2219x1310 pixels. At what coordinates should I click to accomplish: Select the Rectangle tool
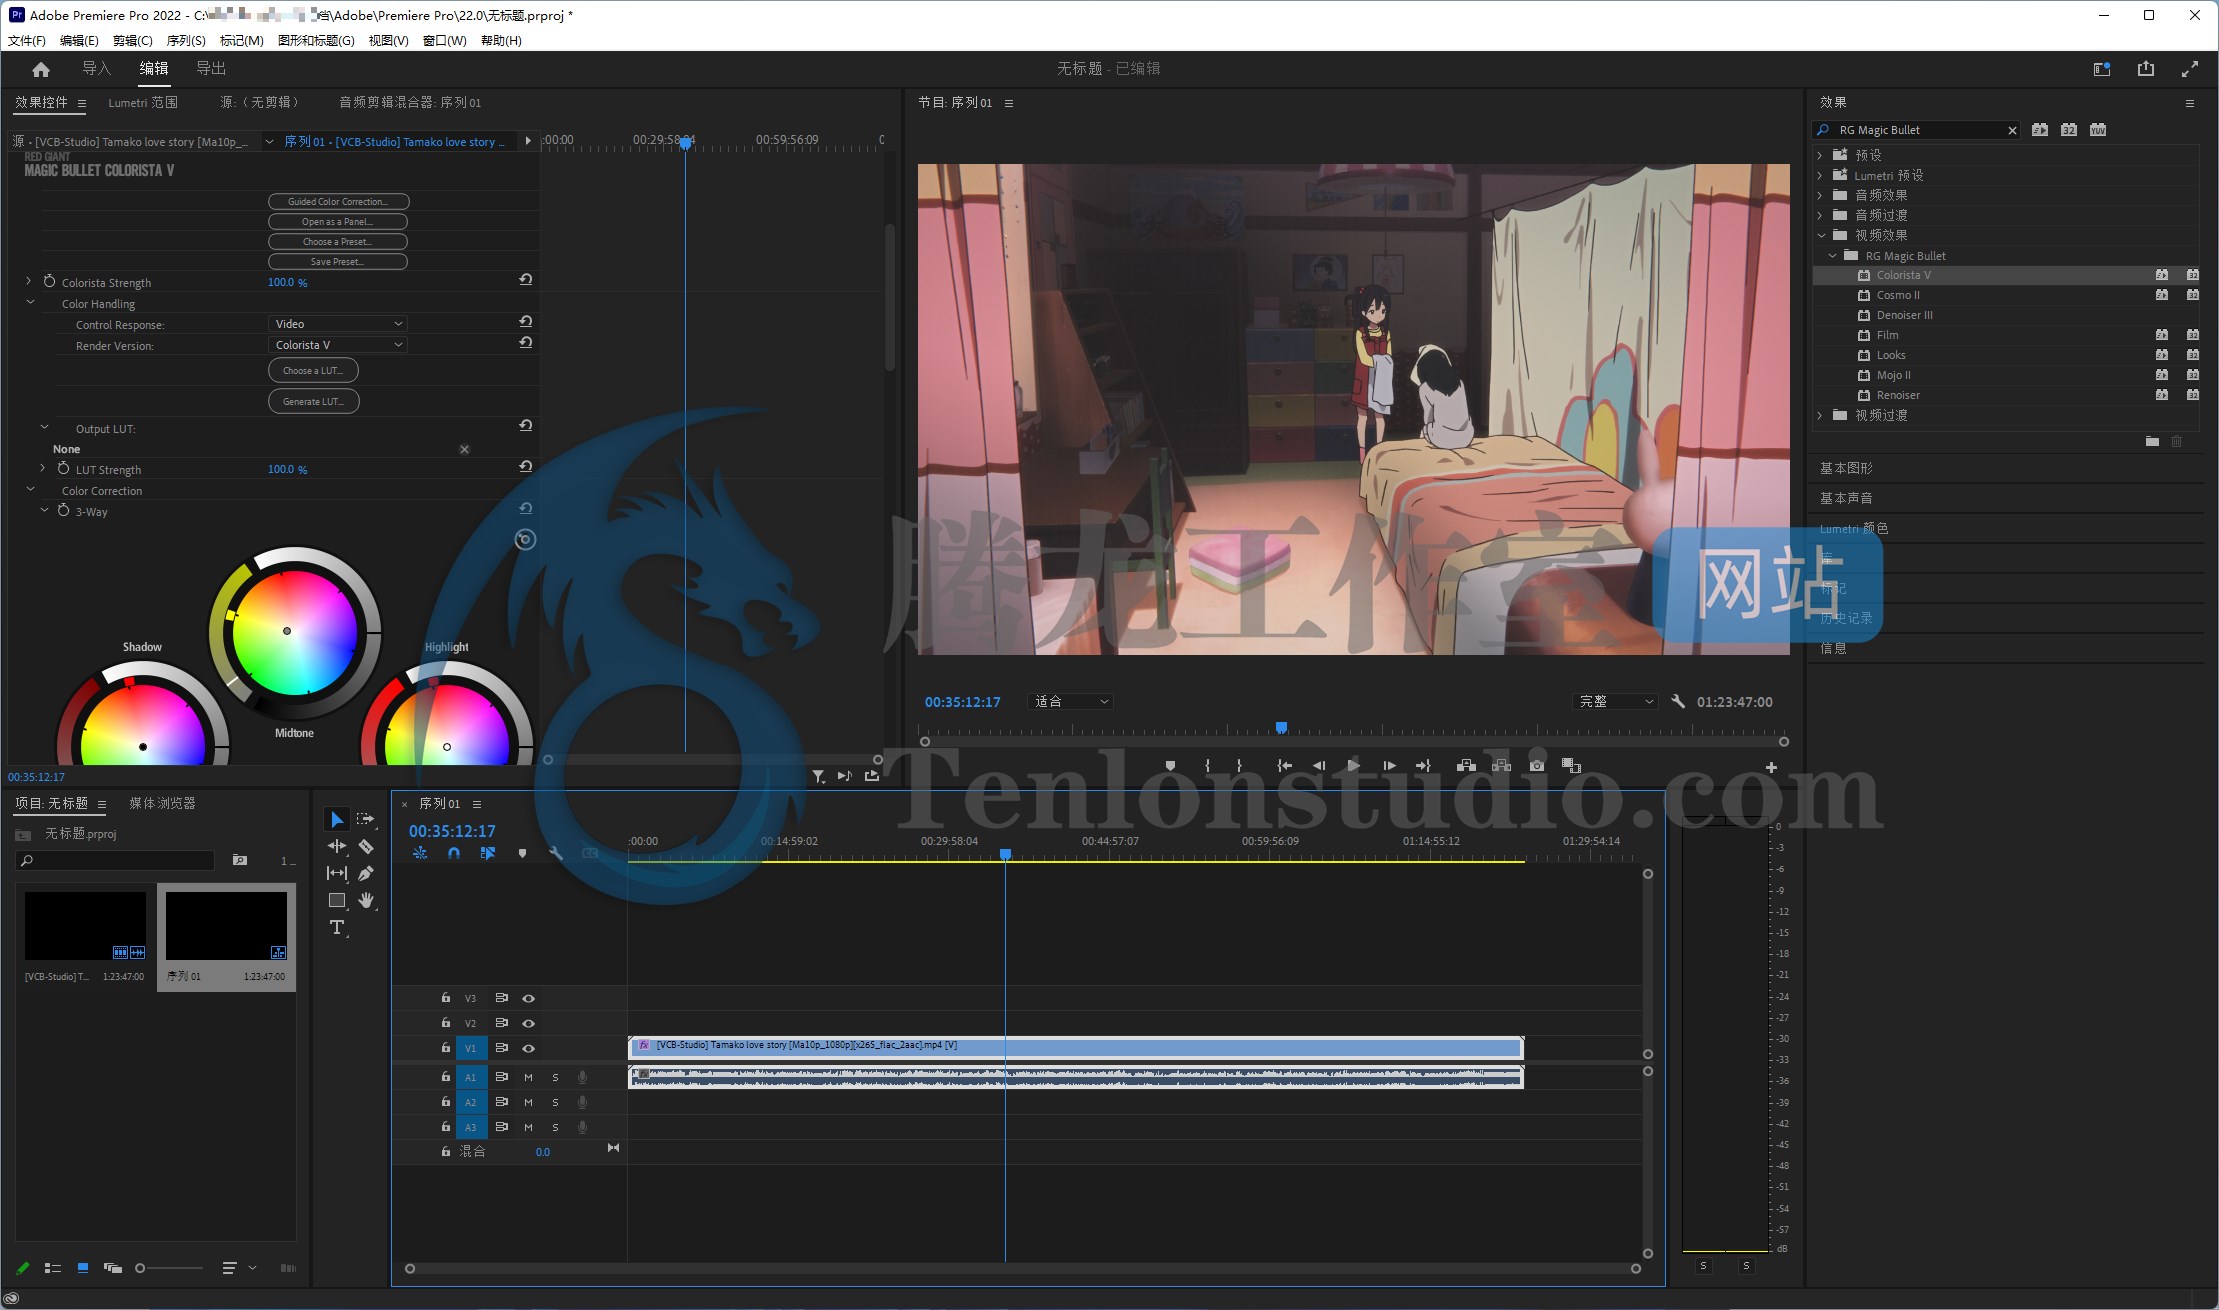(x=337, y=900)
